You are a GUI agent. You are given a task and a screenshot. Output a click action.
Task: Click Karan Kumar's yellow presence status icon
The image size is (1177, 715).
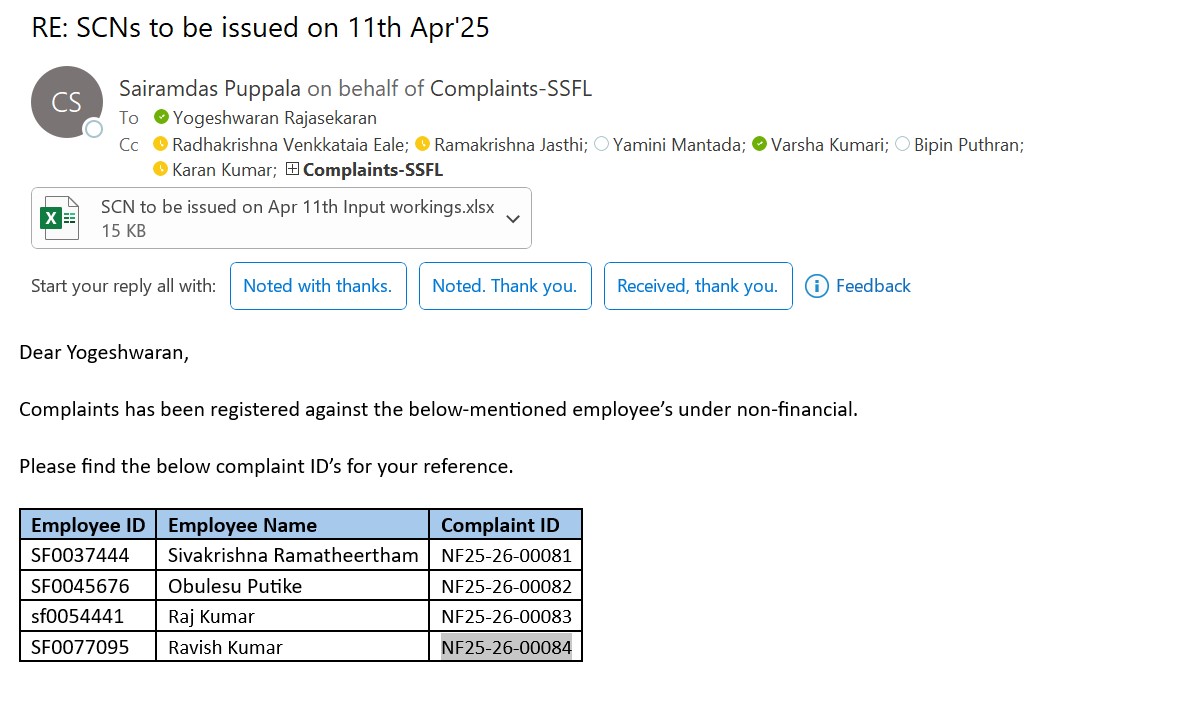click(160, 170)
